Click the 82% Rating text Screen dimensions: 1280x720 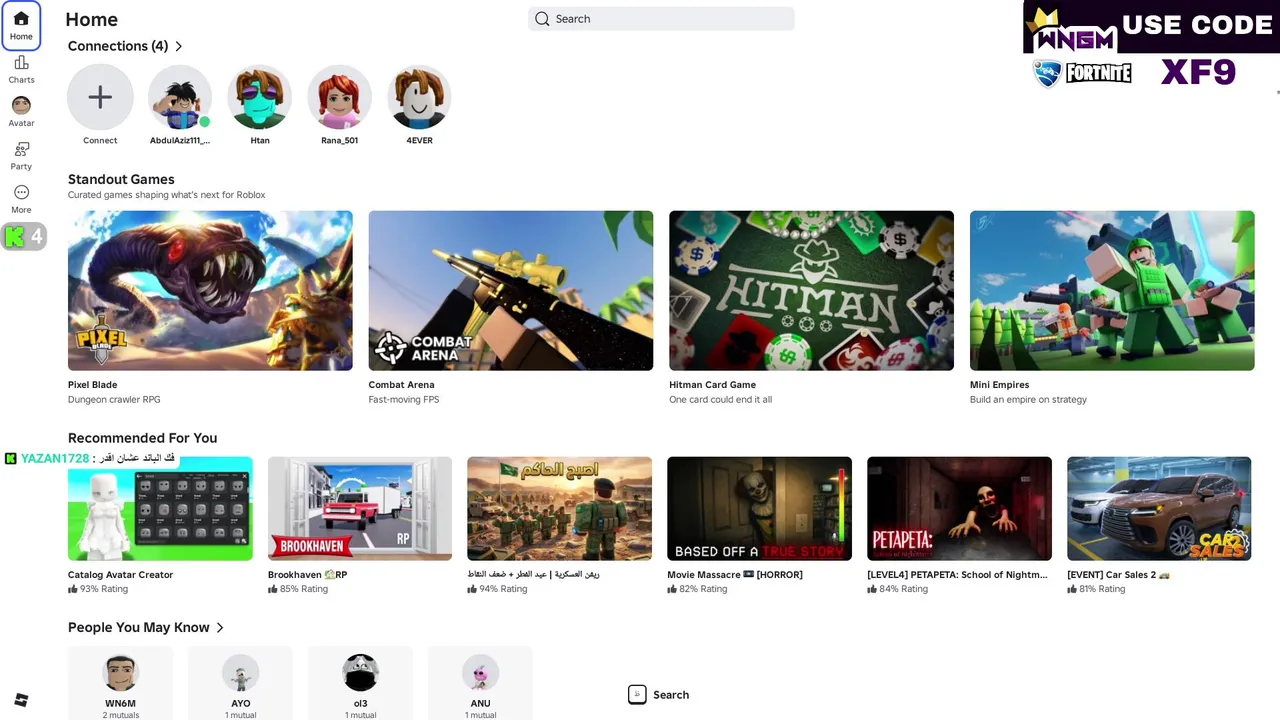coord(703,590)
